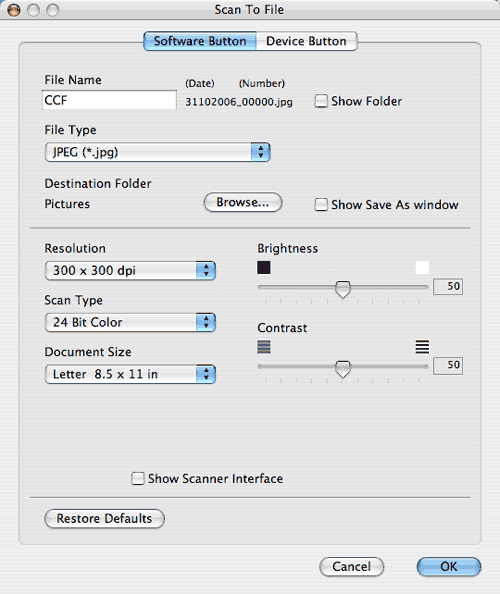Click the Browse... button

coord(243,202)
